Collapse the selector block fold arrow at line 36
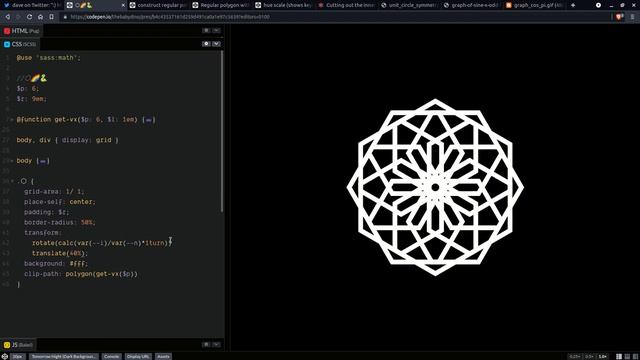Viewport: 640px width, 360px height. coord(12,181)
